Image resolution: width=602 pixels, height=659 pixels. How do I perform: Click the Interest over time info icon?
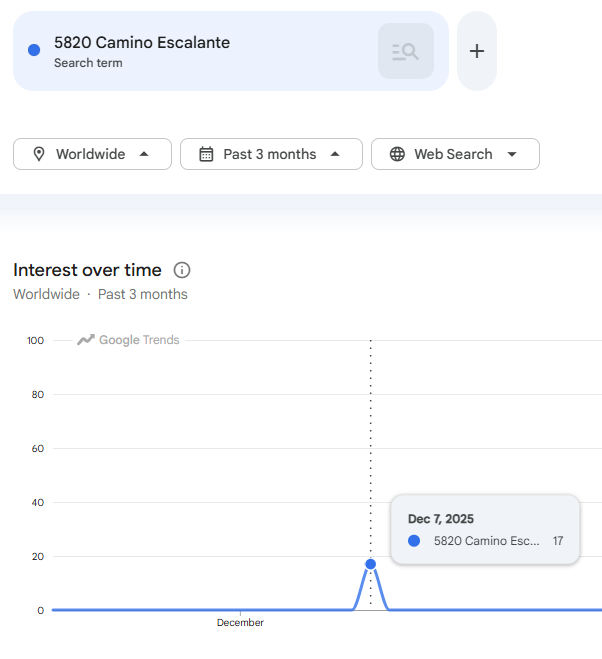182,270
